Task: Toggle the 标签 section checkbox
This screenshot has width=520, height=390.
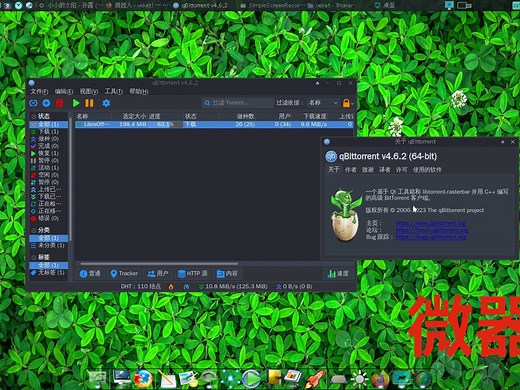Action: click(34, 257)
